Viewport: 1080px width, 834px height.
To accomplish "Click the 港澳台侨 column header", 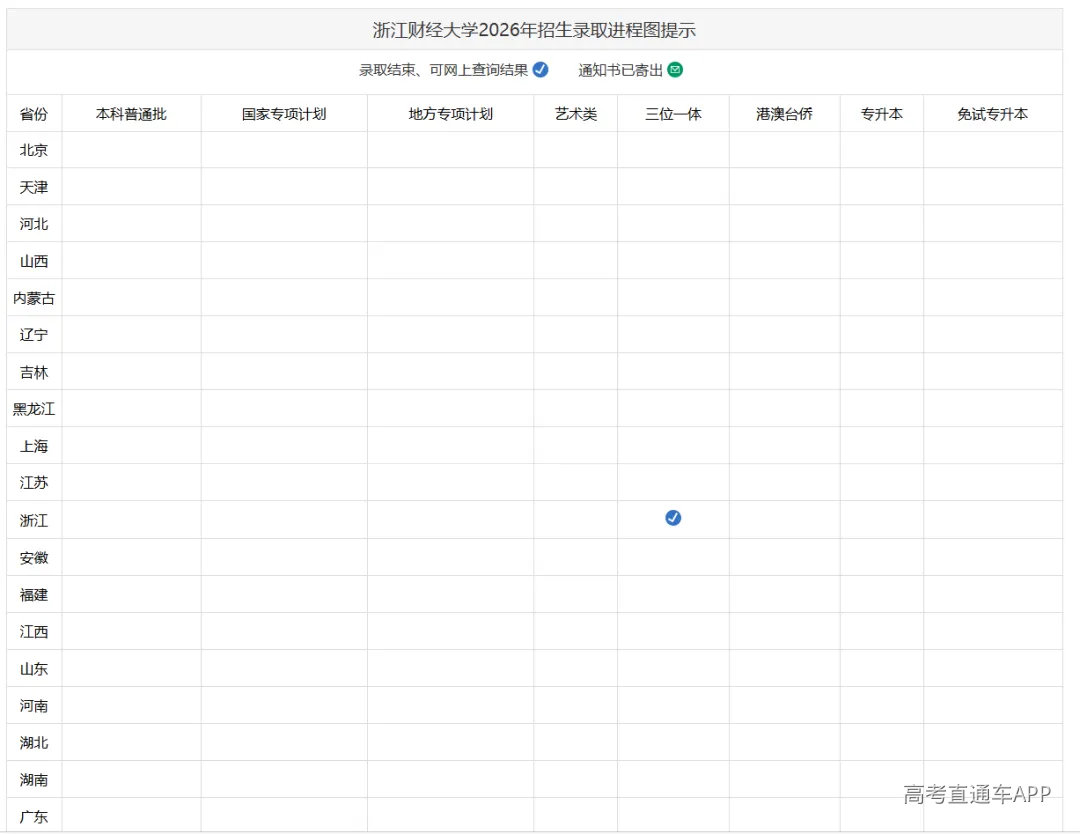I will click(x=784, y=114).
